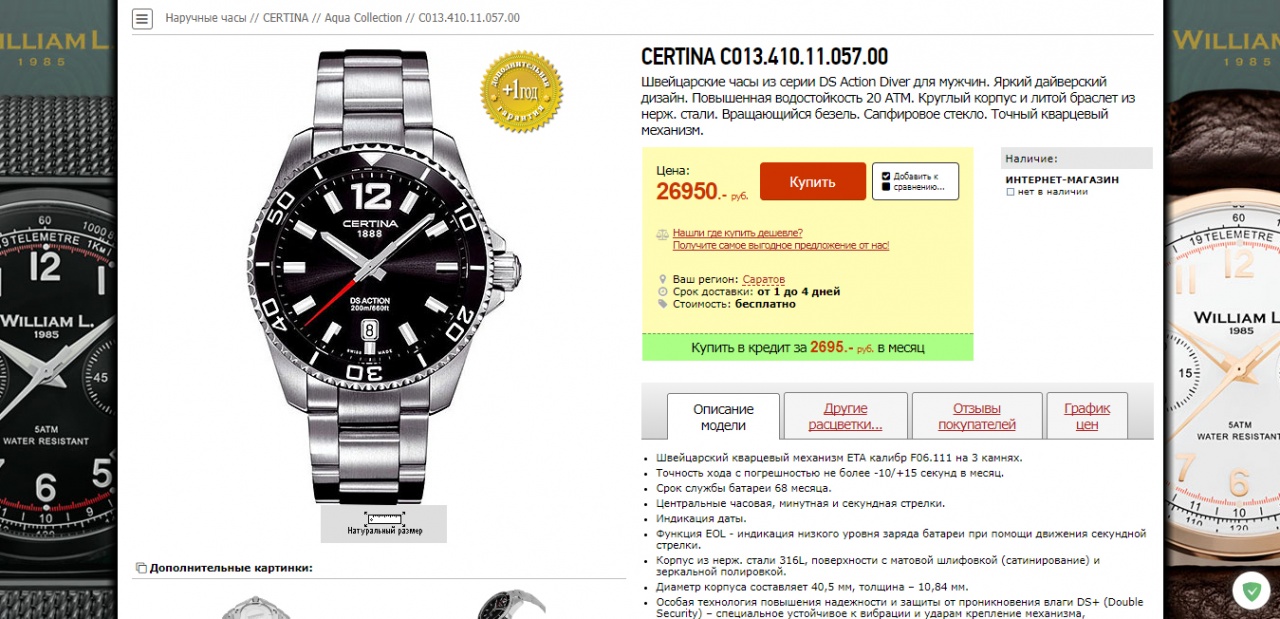Click the price tag cost icon
The height and width of the screenshot is (619, 1280).
[x=662, y=304]
